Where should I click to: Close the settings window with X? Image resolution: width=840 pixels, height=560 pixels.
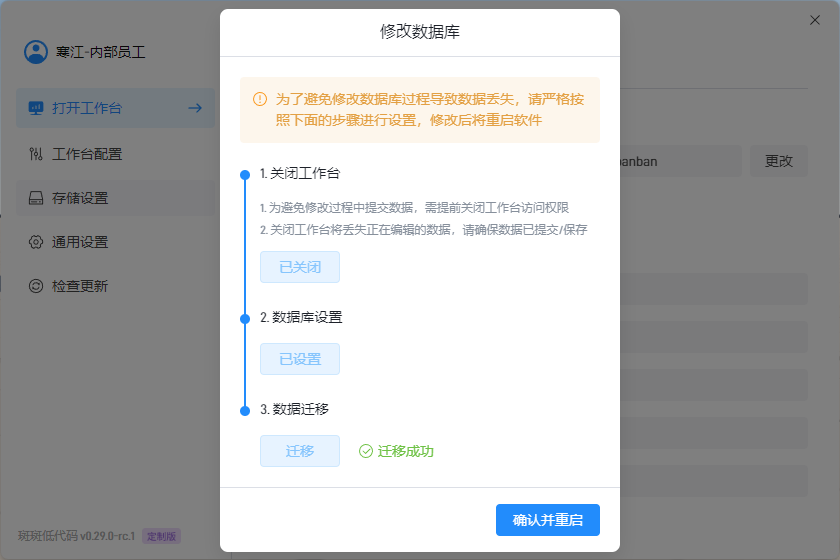coord(814,20)
